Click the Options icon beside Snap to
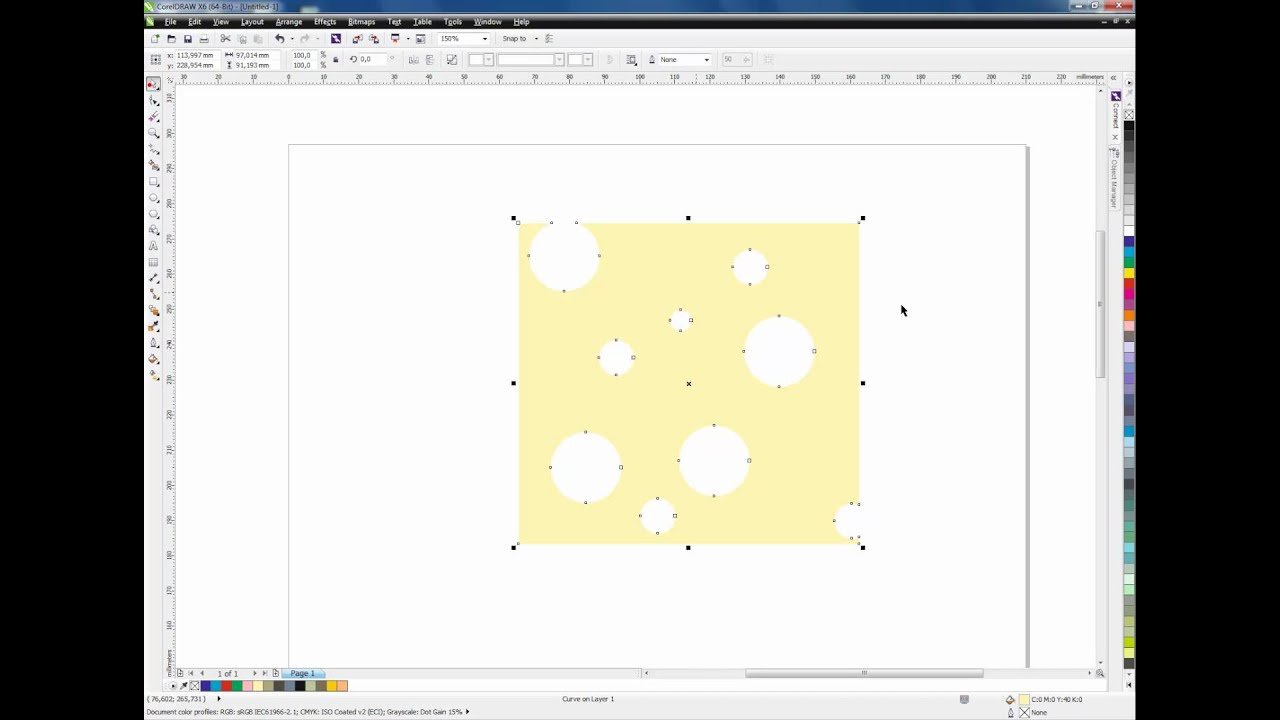This screenshot has width=1280, height=720. coord(549,39)
